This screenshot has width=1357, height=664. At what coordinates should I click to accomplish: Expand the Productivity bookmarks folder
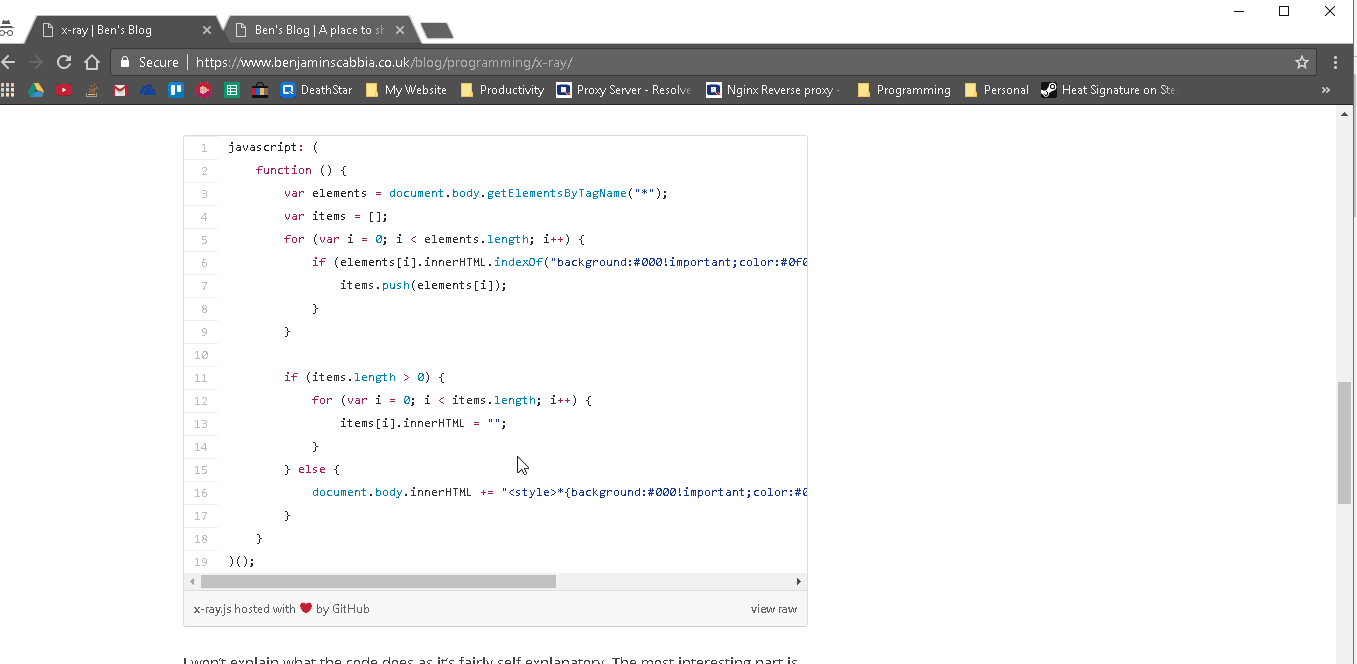(x=502, y=90)
